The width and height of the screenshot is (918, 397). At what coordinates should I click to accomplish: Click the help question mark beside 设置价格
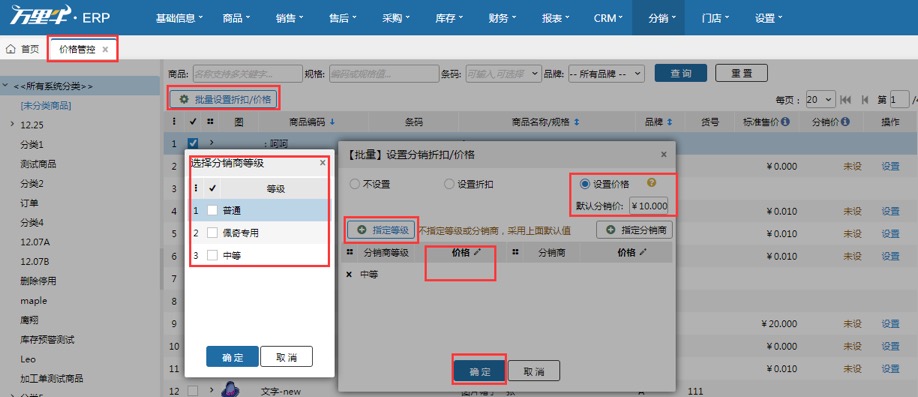point(651,183)
